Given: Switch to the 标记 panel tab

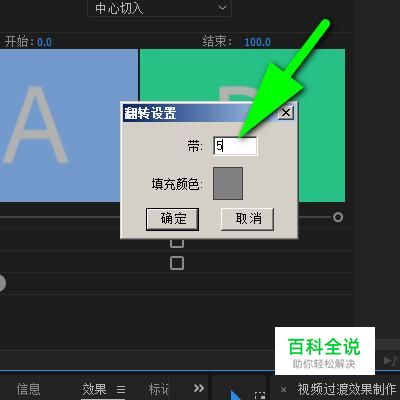Looking at the screenshot, I should [x=159, y=389].
